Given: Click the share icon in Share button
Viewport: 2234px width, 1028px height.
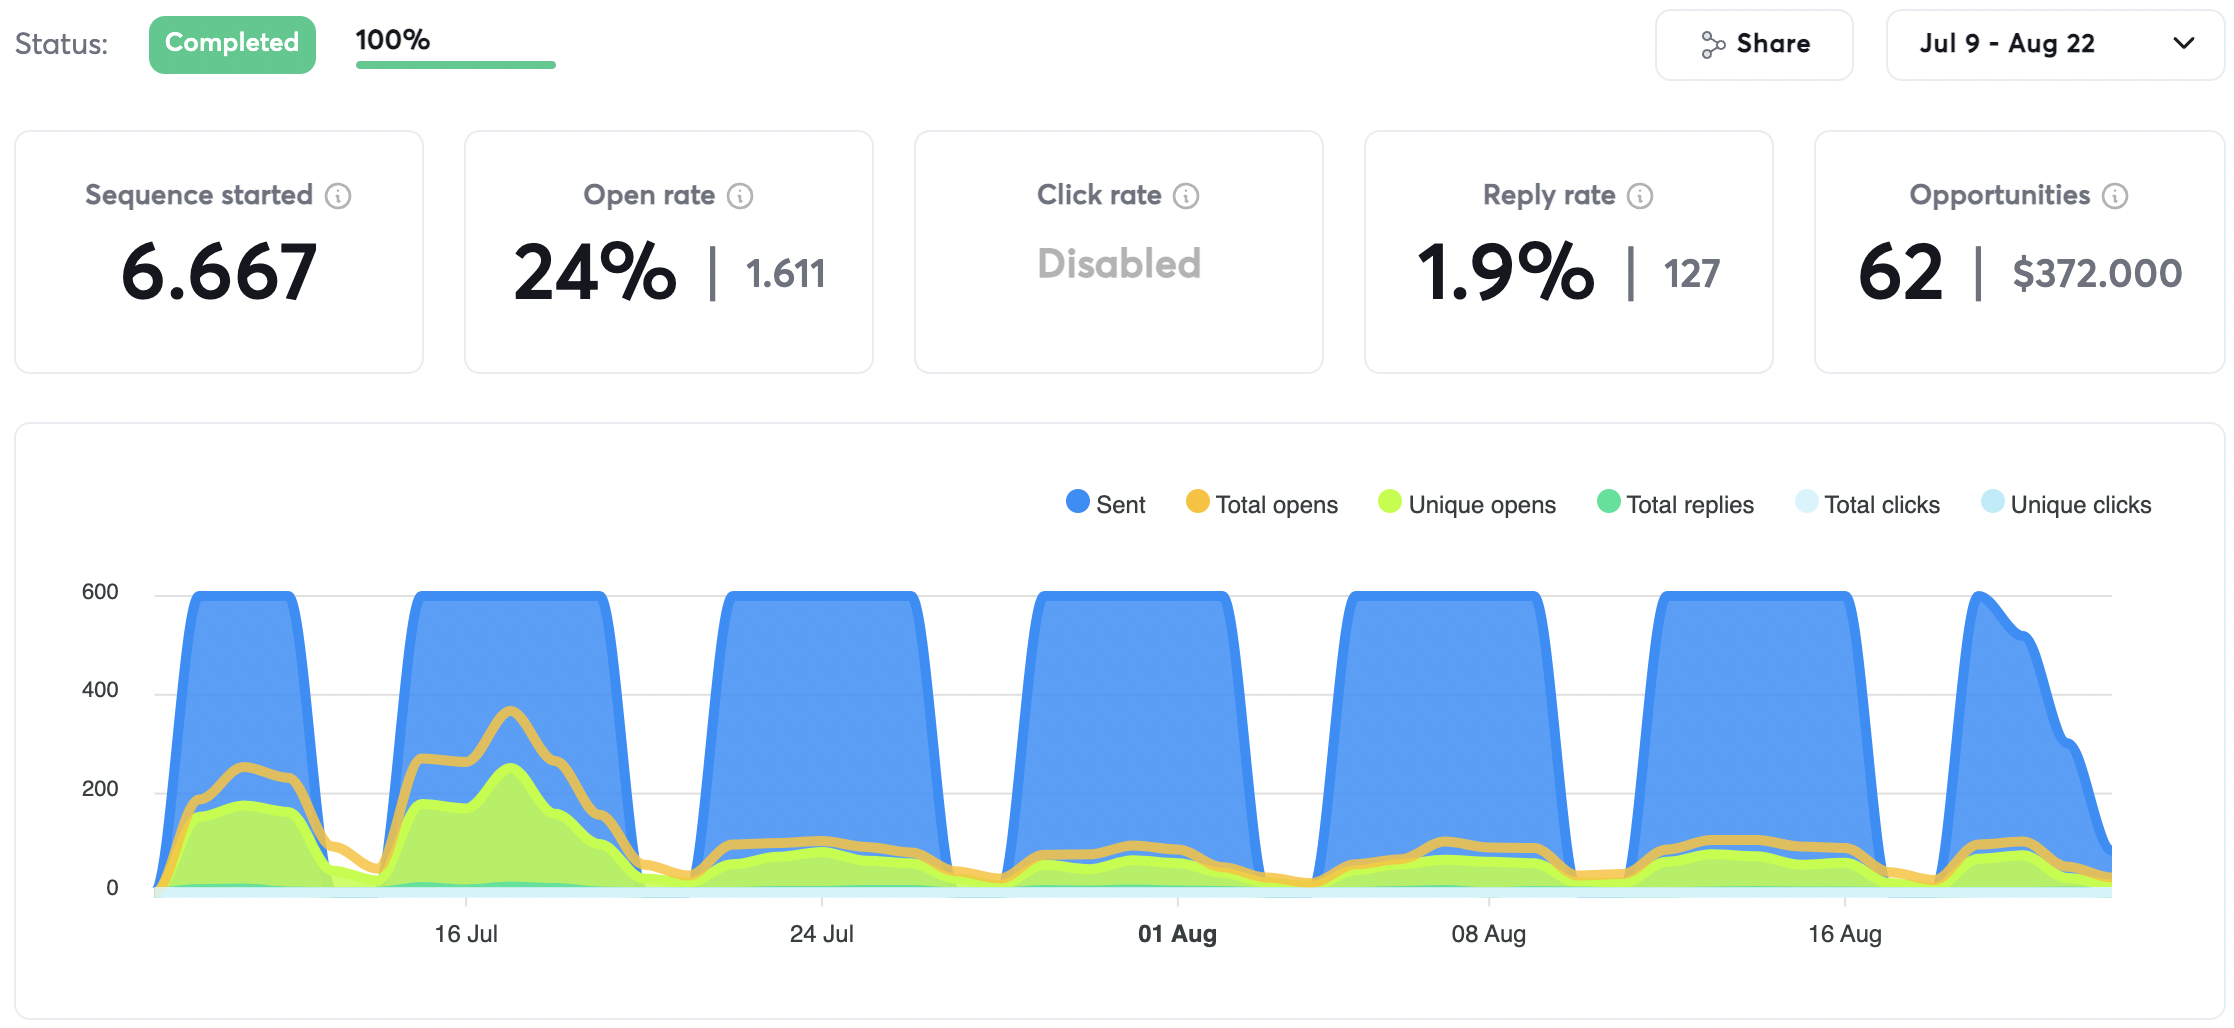Looking at the screenshot, I should pos(1713,45).
